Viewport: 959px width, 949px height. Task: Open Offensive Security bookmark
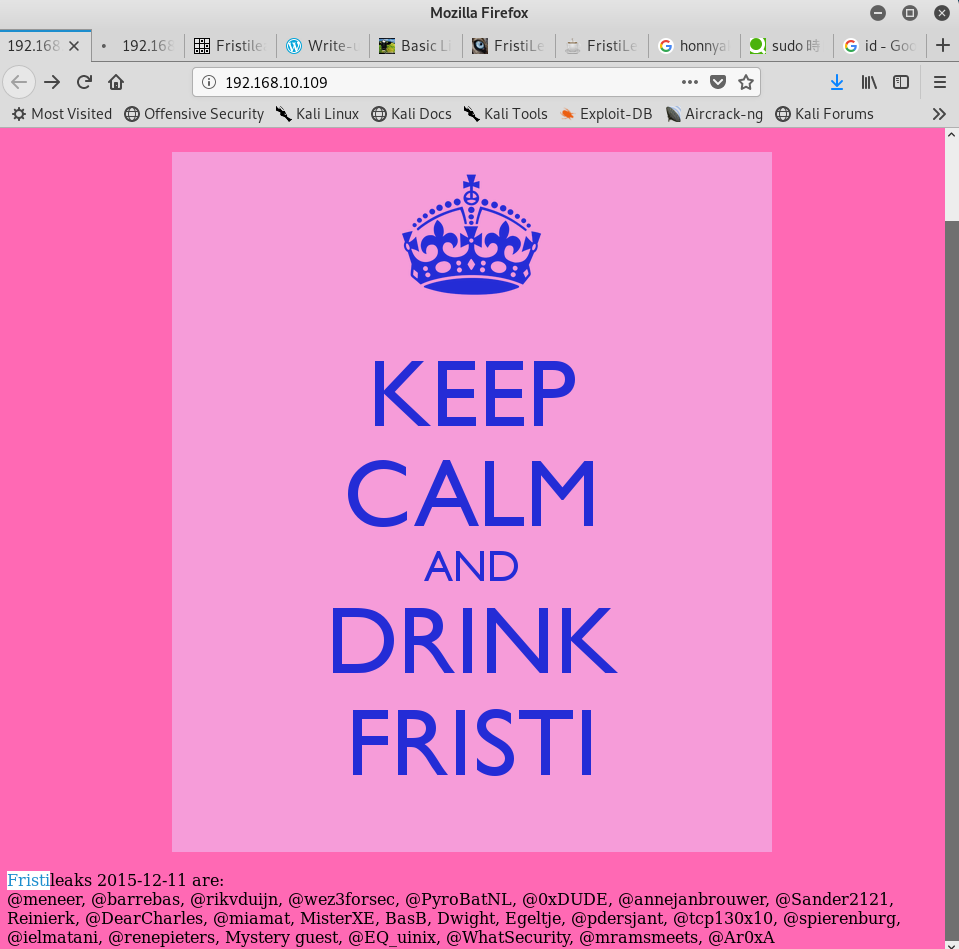pyautogui.click(x=194, y=114)
